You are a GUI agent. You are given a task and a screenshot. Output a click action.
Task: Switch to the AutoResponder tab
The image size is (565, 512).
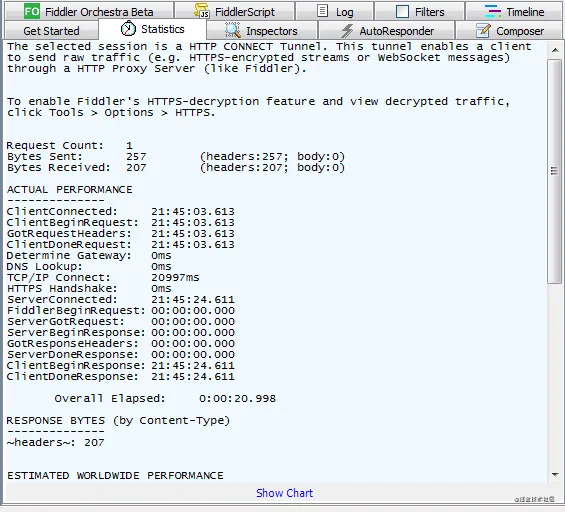pyautogui.click(x=387, y=31)
